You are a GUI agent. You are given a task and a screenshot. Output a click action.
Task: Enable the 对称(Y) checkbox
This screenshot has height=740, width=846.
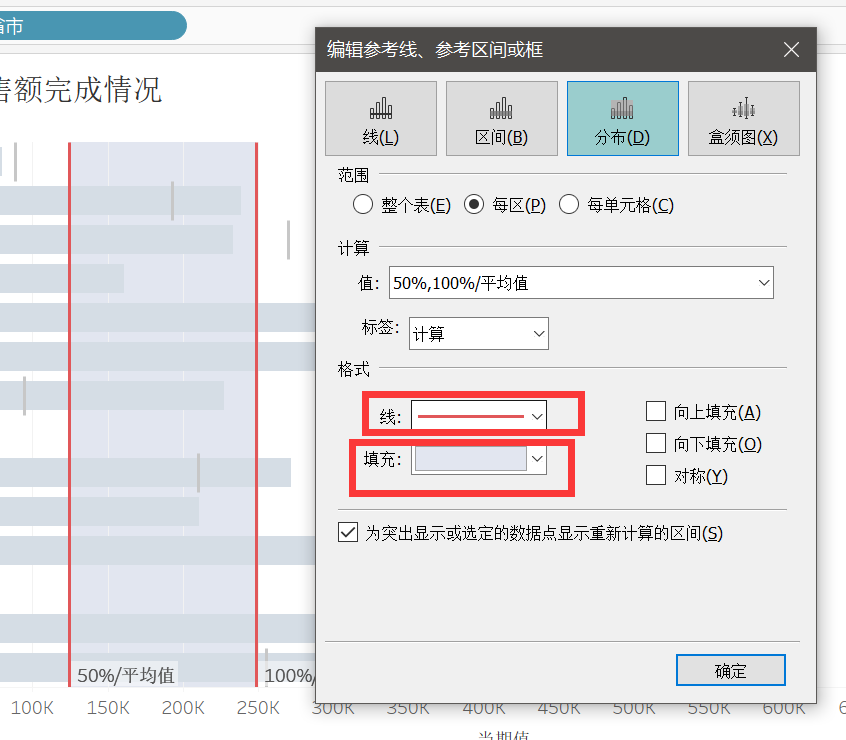click(x=656, y=475)
